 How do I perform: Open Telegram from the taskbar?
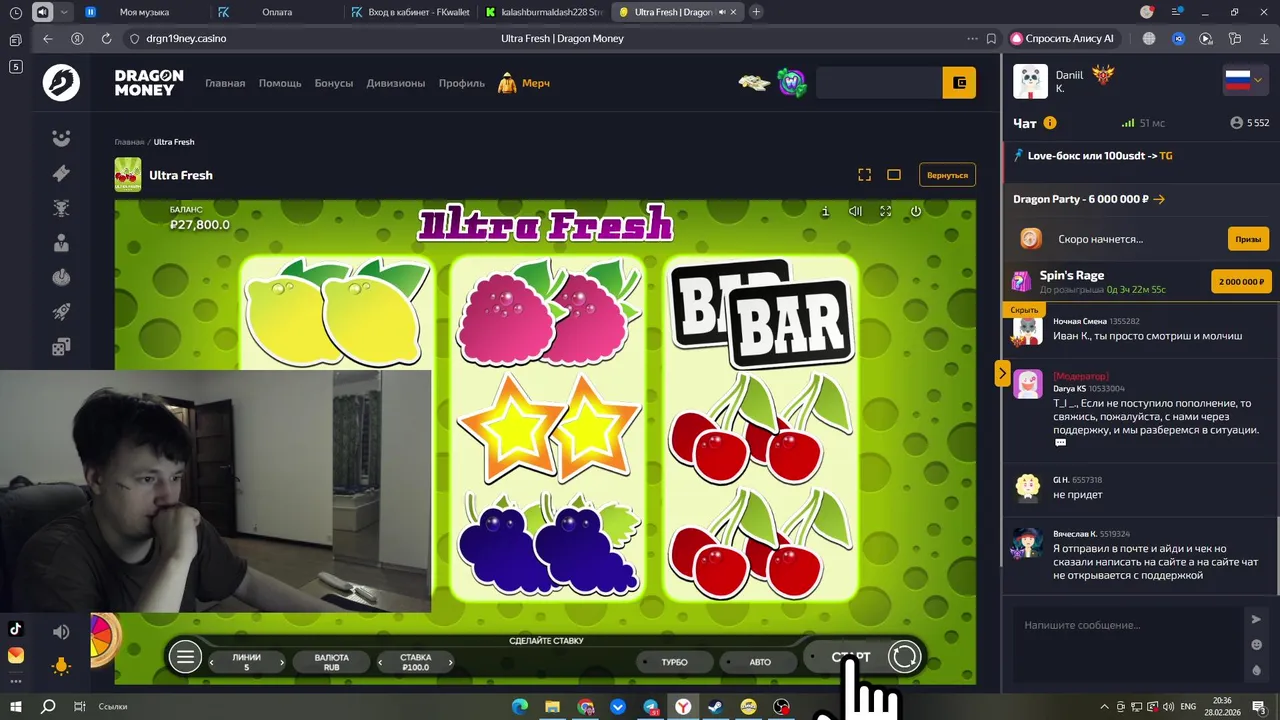650,707
